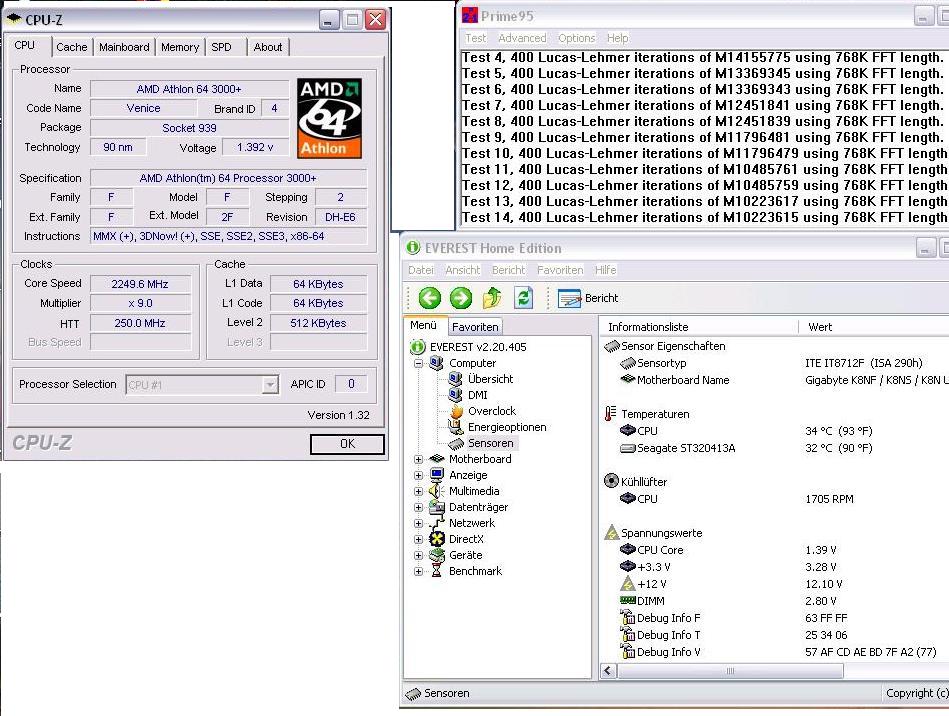Open the Overclock tree entry
949x716 pixels.
[x=491, y=411]
